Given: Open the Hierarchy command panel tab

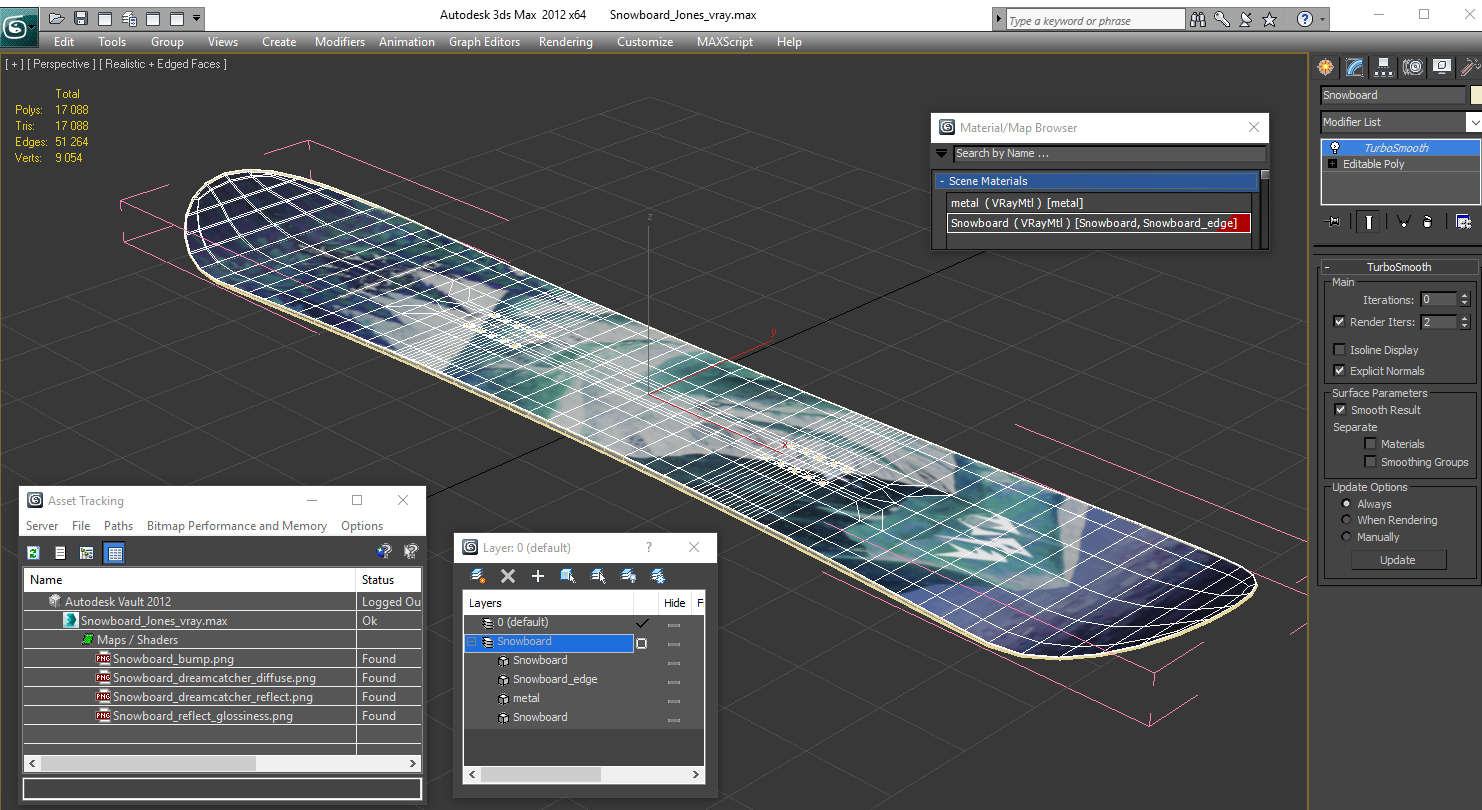Looking at the screenshot, I should click(x=1383, y=67).
